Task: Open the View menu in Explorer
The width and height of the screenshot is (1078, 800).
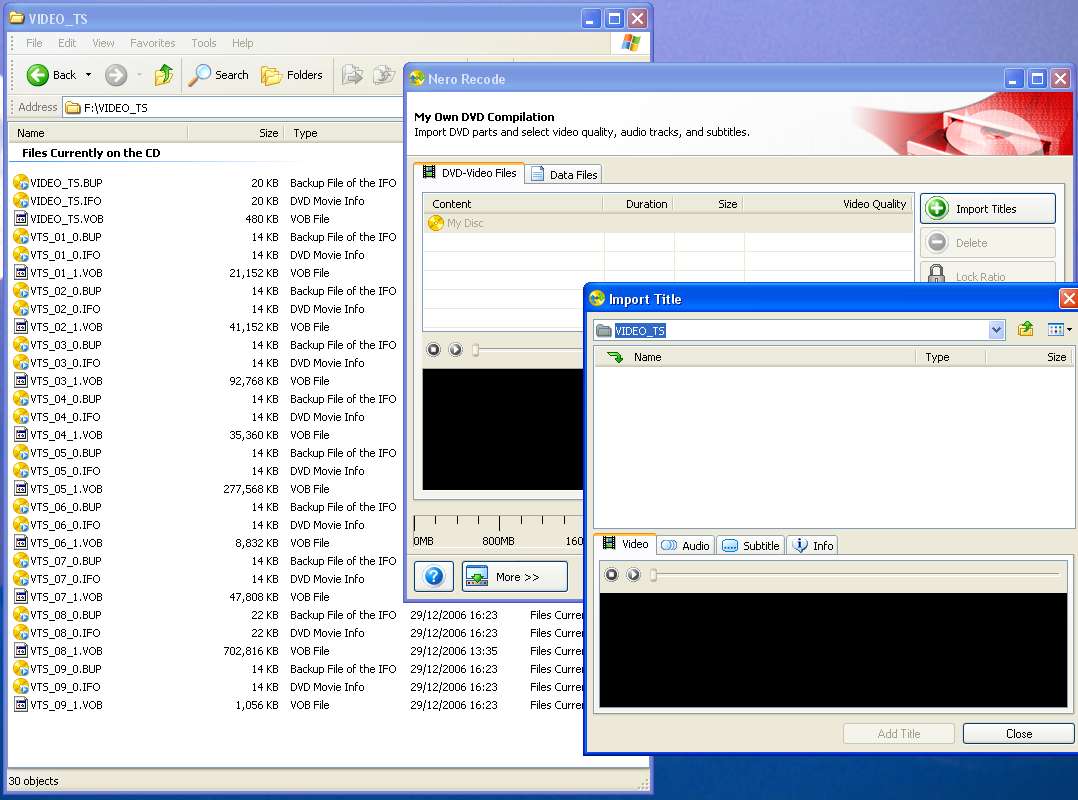Action: pos(103,43)
